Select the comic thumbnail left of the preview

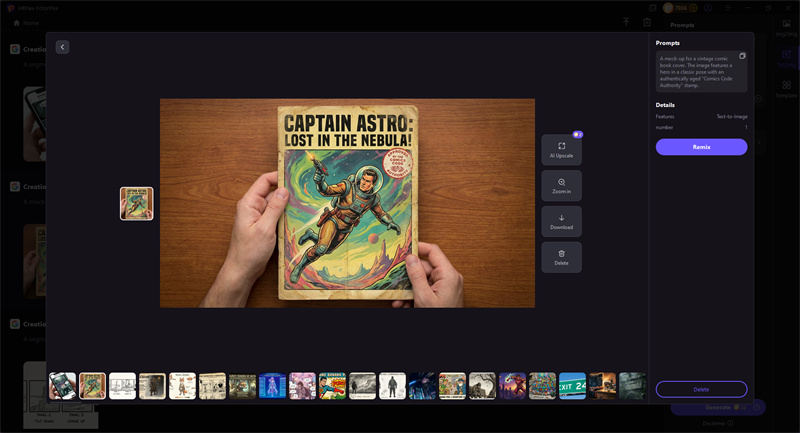click(137, 203)
